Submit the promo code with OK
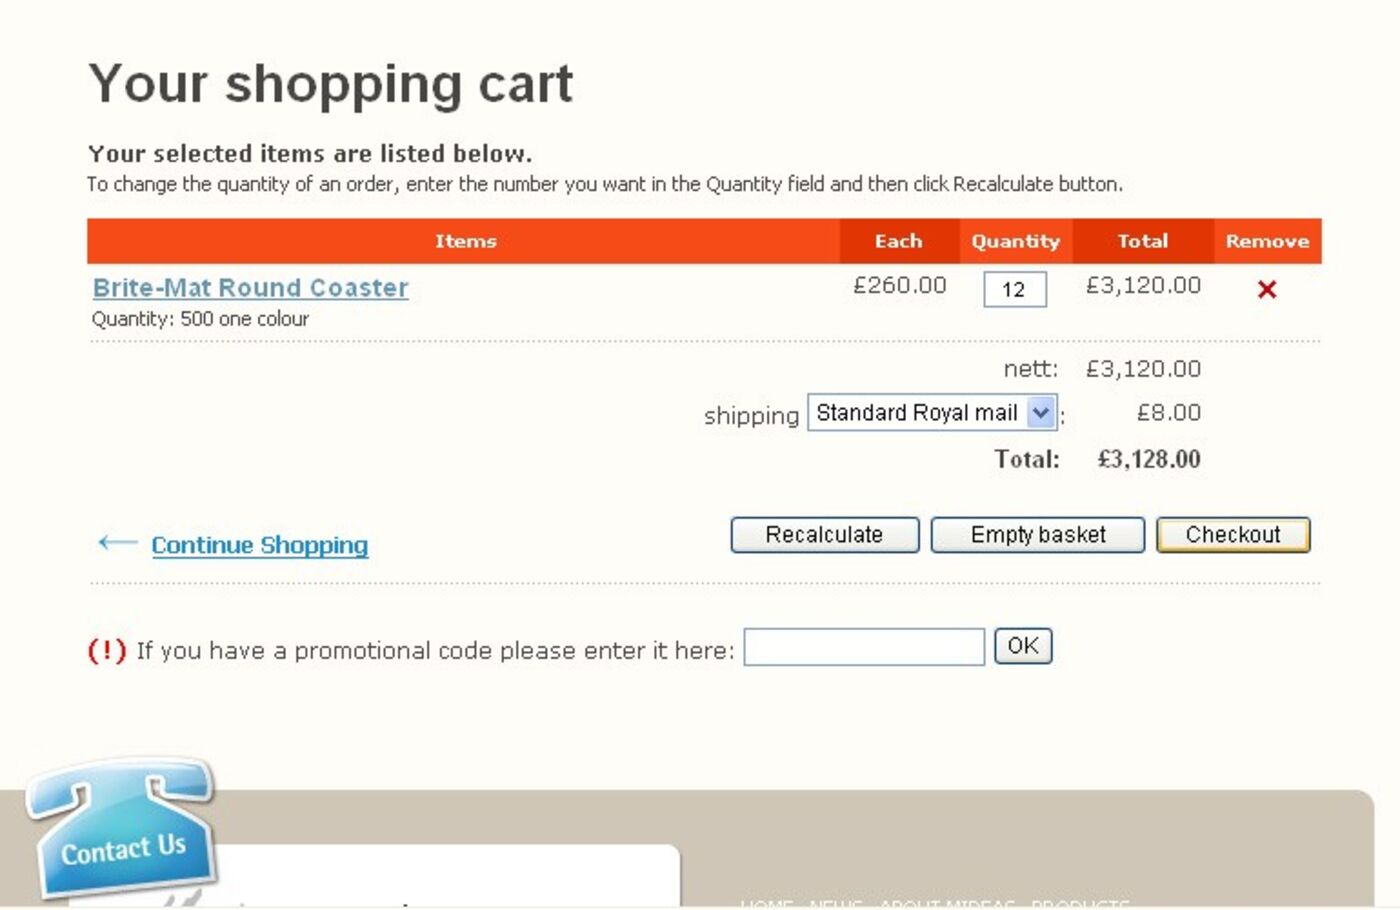 (1022, 646)
